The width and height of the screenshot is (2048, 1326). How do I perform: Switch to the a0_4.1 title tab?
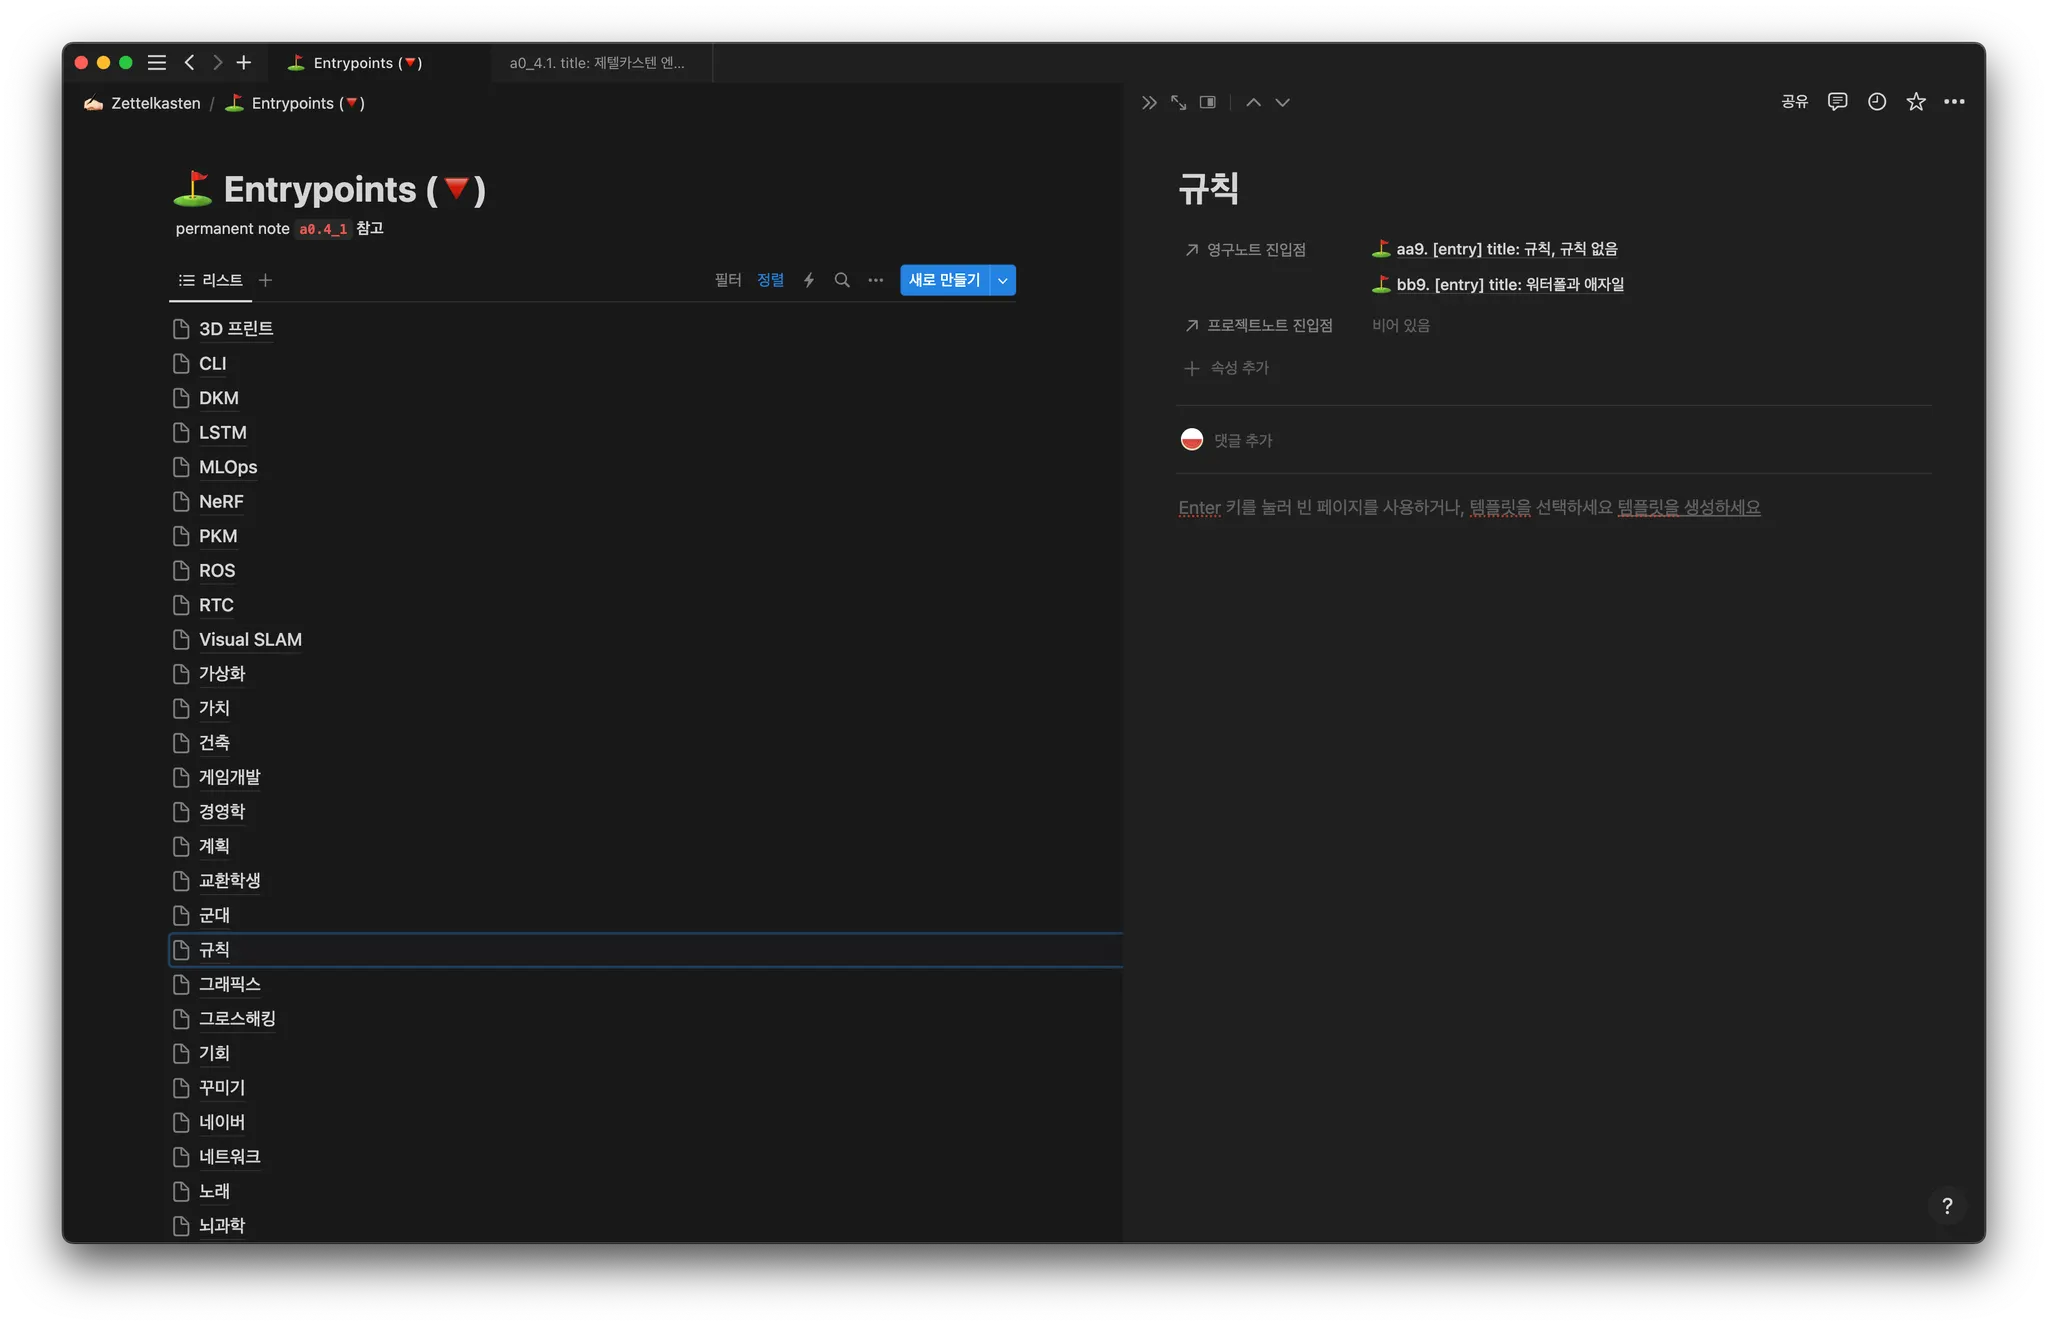597,63
